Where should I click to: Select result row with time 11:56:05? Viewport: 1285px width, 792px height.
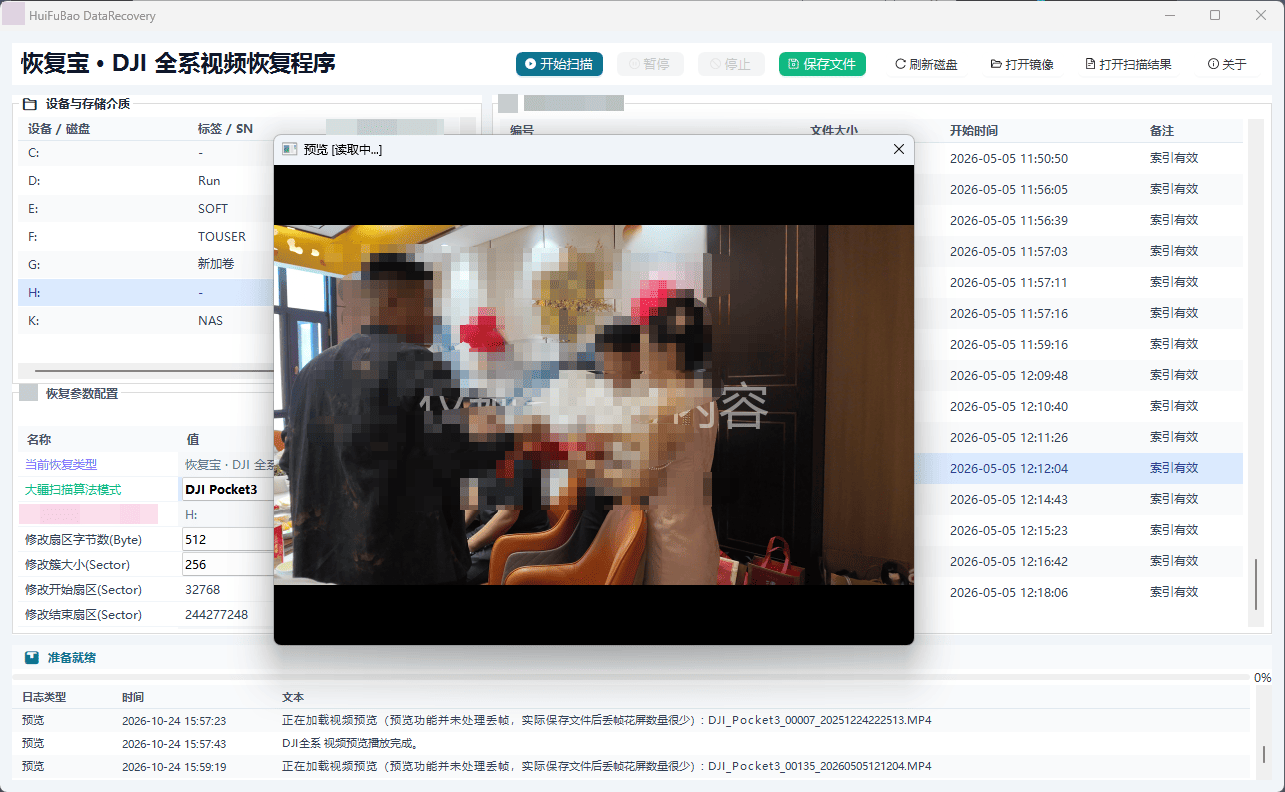(x=1078, y=189)
